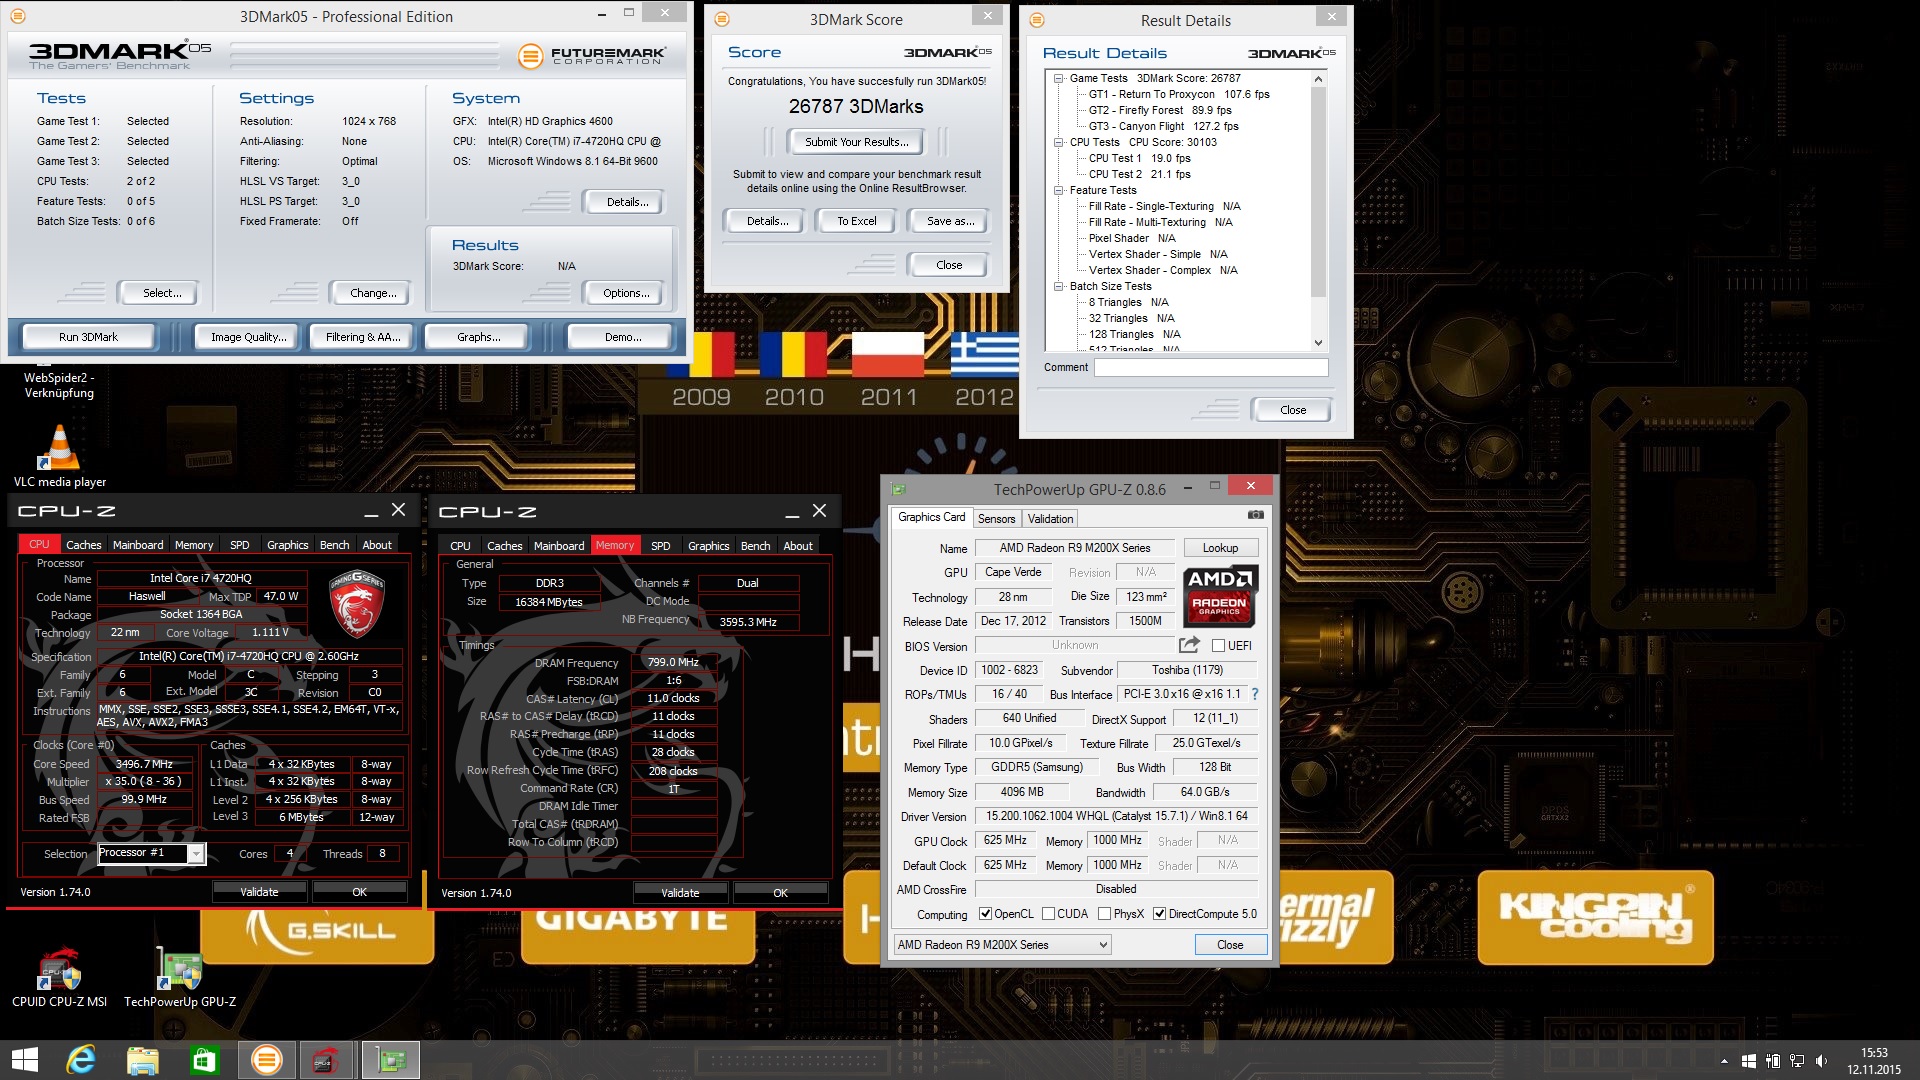Click the network tray icon
The width and height of the screenshot is (1920, 1080).
[1797, 1061]
